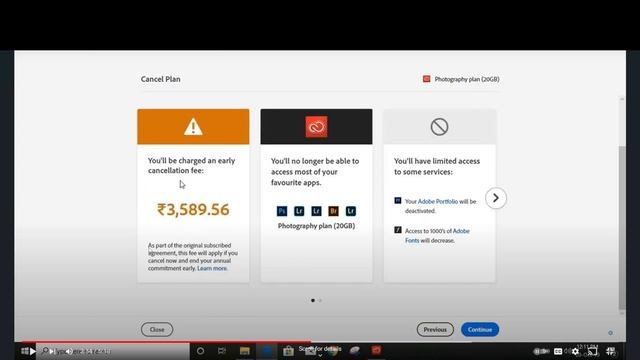Click the Cancel Plan heading
This screenshot has height=360, width=640.
(x=160, y=79)
